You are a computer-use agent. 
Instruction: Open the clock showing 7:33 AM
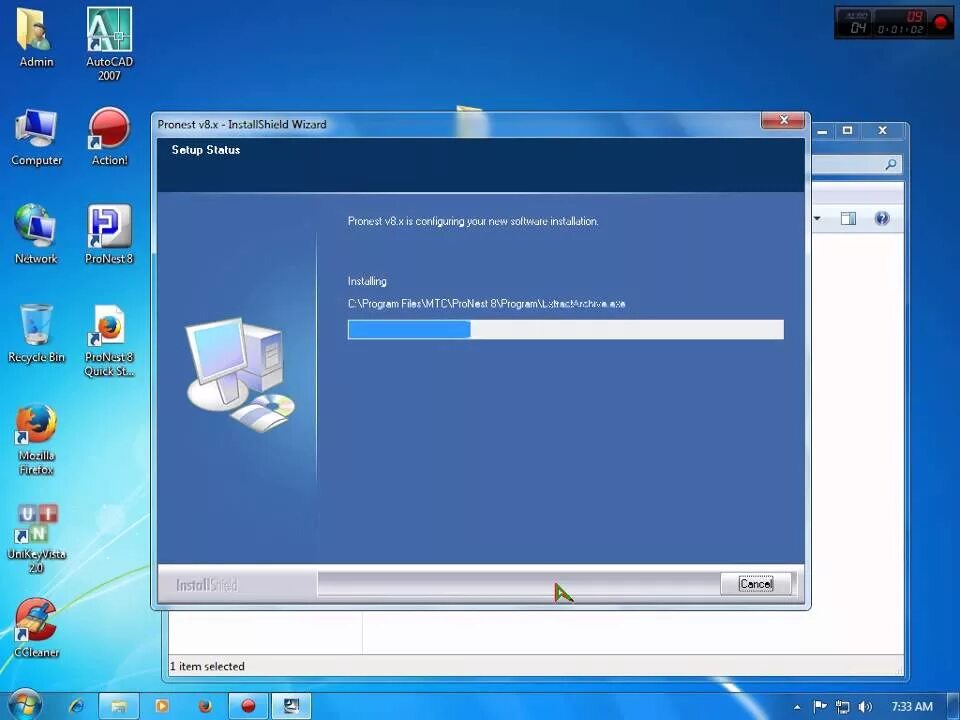[x=912, y=707]
